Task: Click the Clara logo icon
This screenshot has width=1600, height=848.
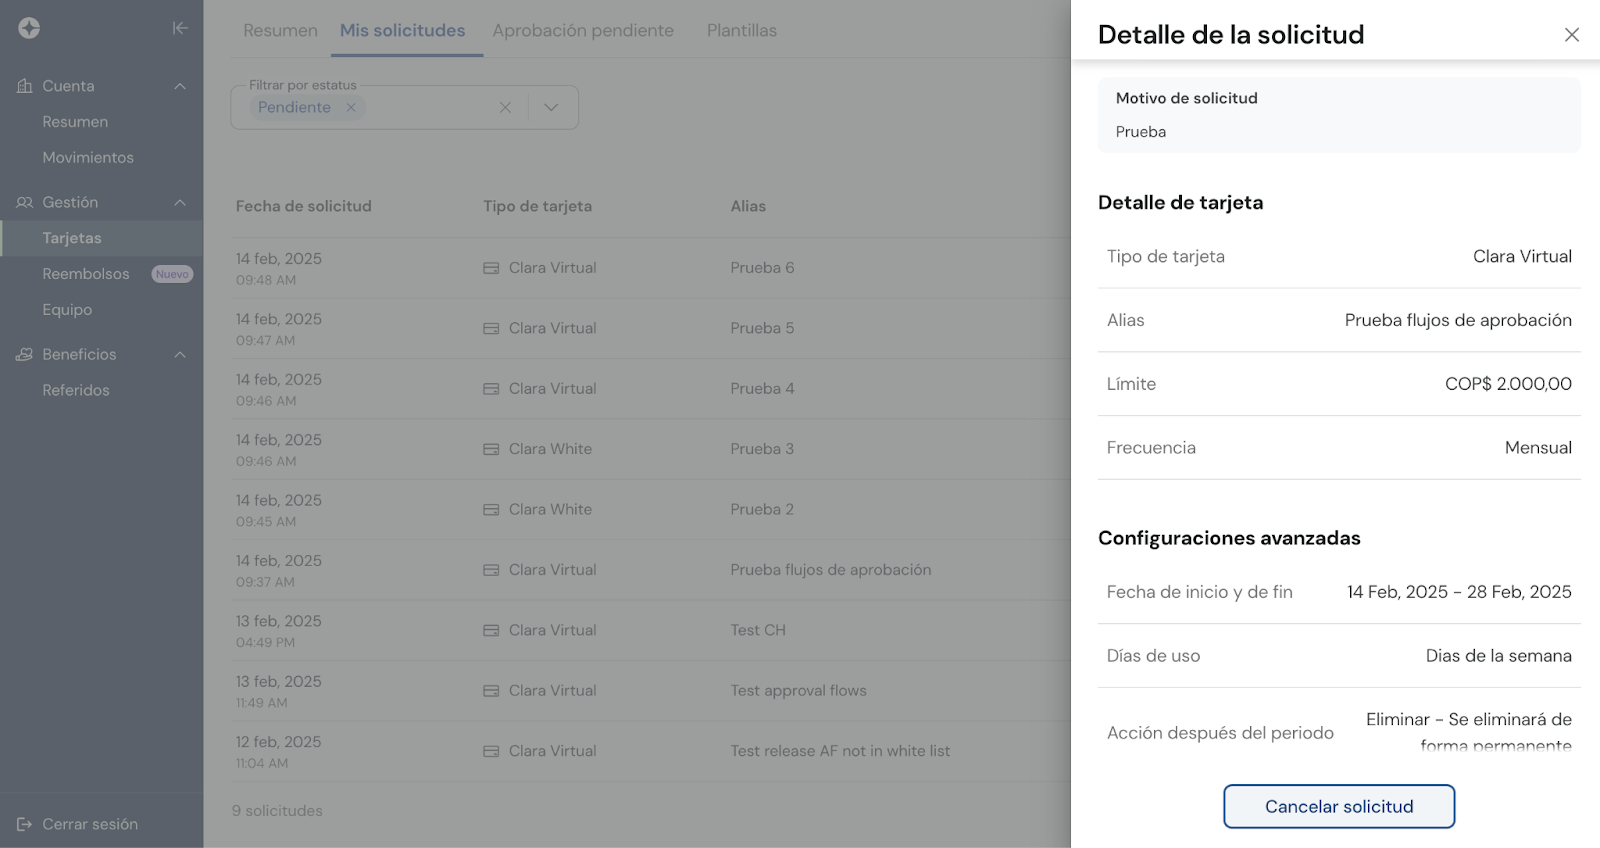Action: [29, 28]
